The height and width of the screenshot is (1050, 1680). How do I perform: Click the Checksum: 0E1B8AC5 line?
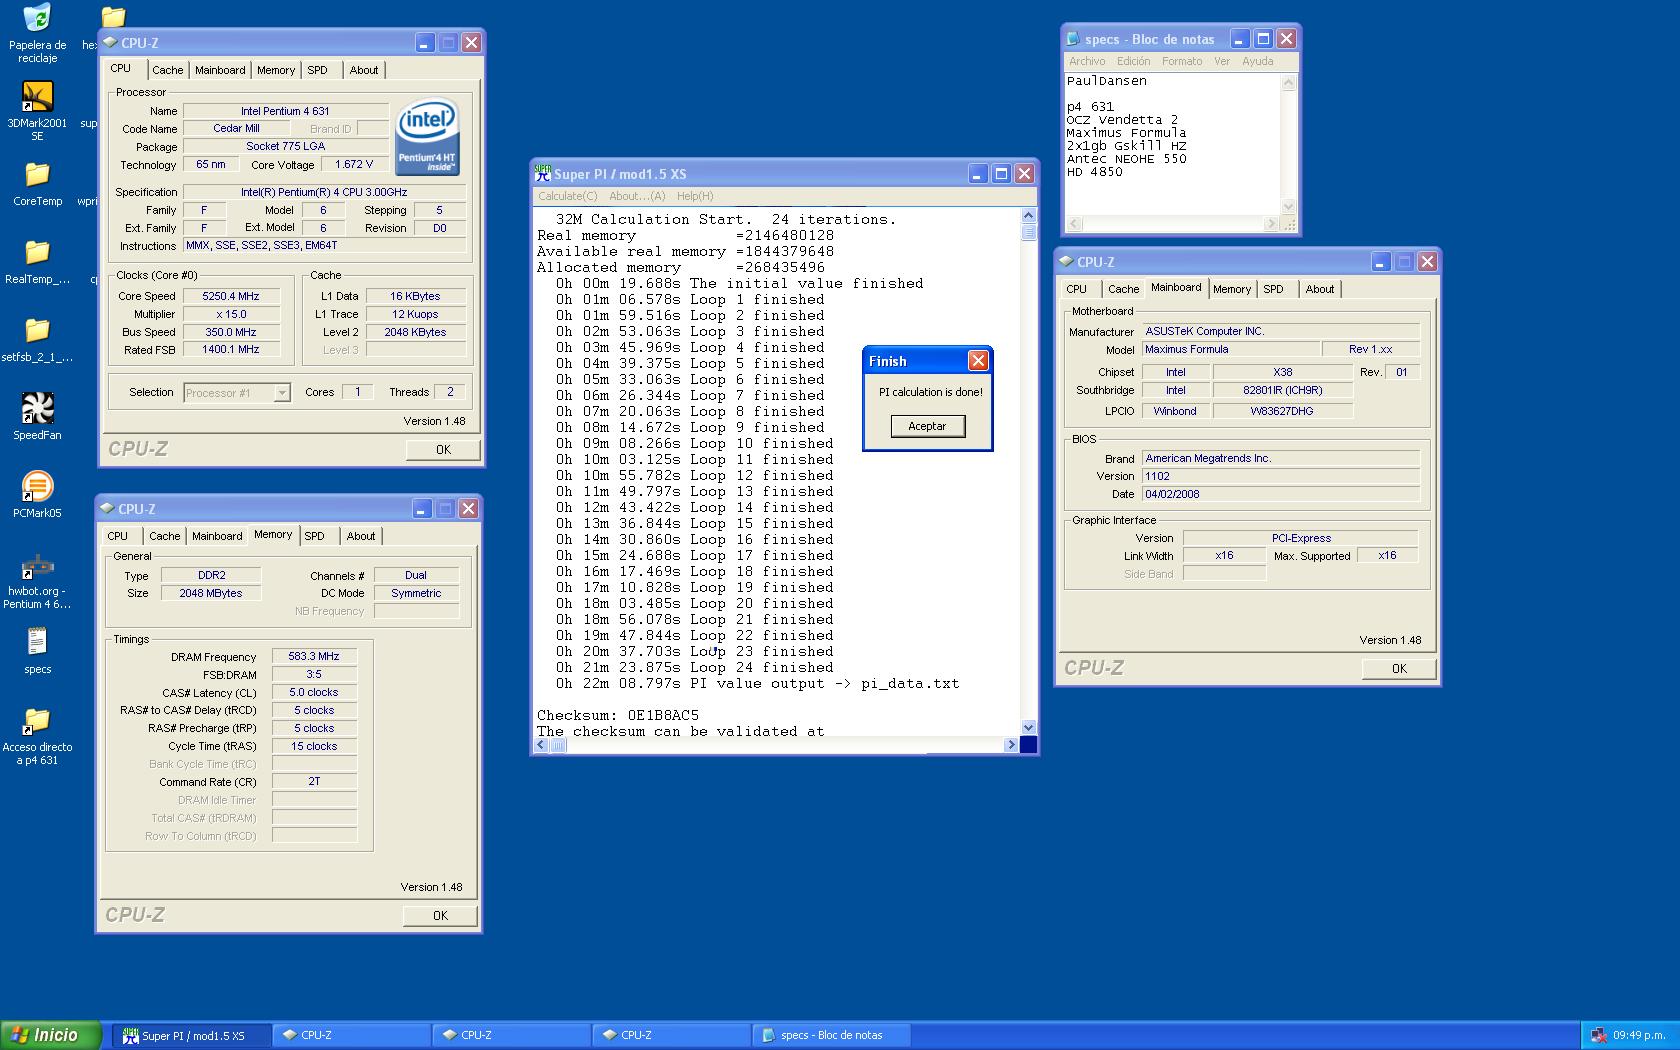(x=618, y=716)
